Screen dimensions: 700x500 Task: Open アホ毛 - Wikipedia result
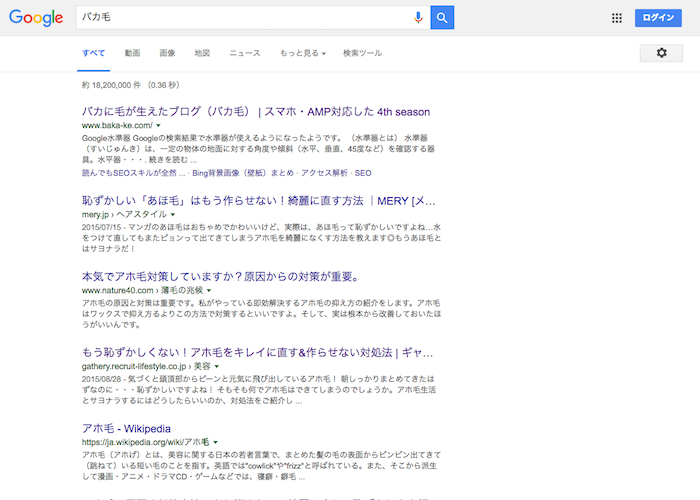coord(126,429)
